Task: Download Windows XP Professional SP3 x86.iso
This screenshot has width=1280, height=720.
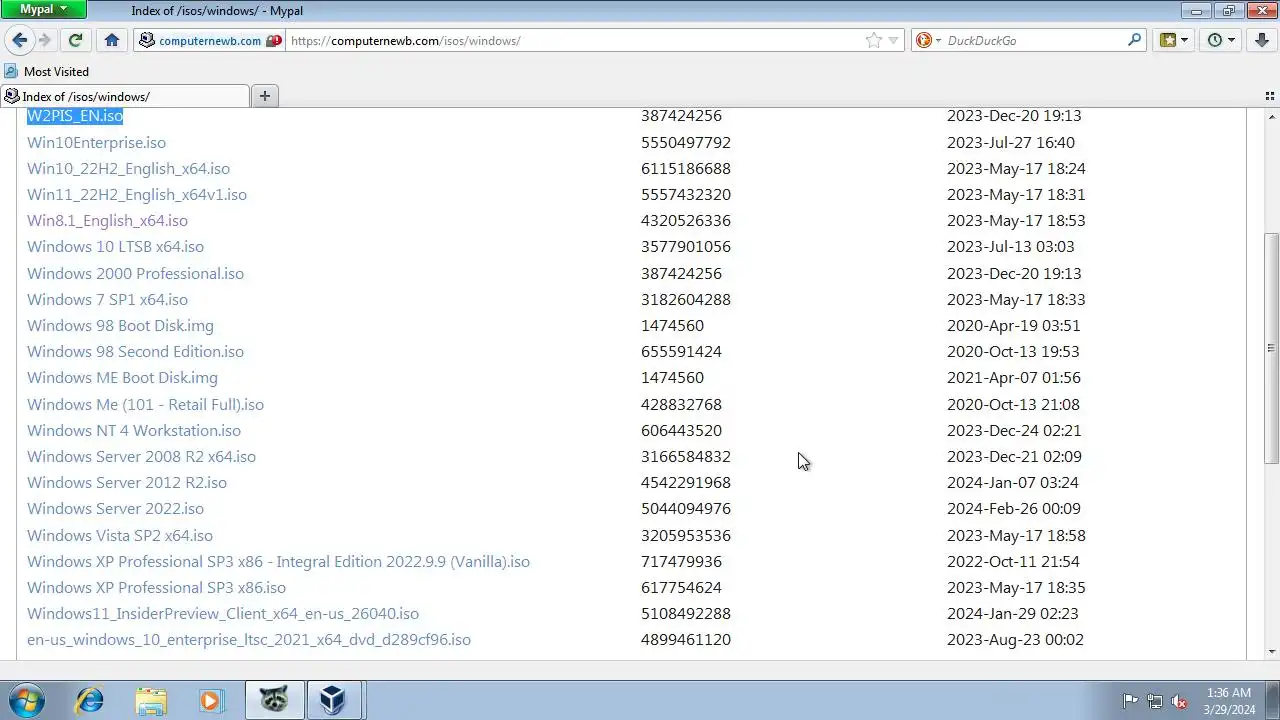Action: coord(156,588)
